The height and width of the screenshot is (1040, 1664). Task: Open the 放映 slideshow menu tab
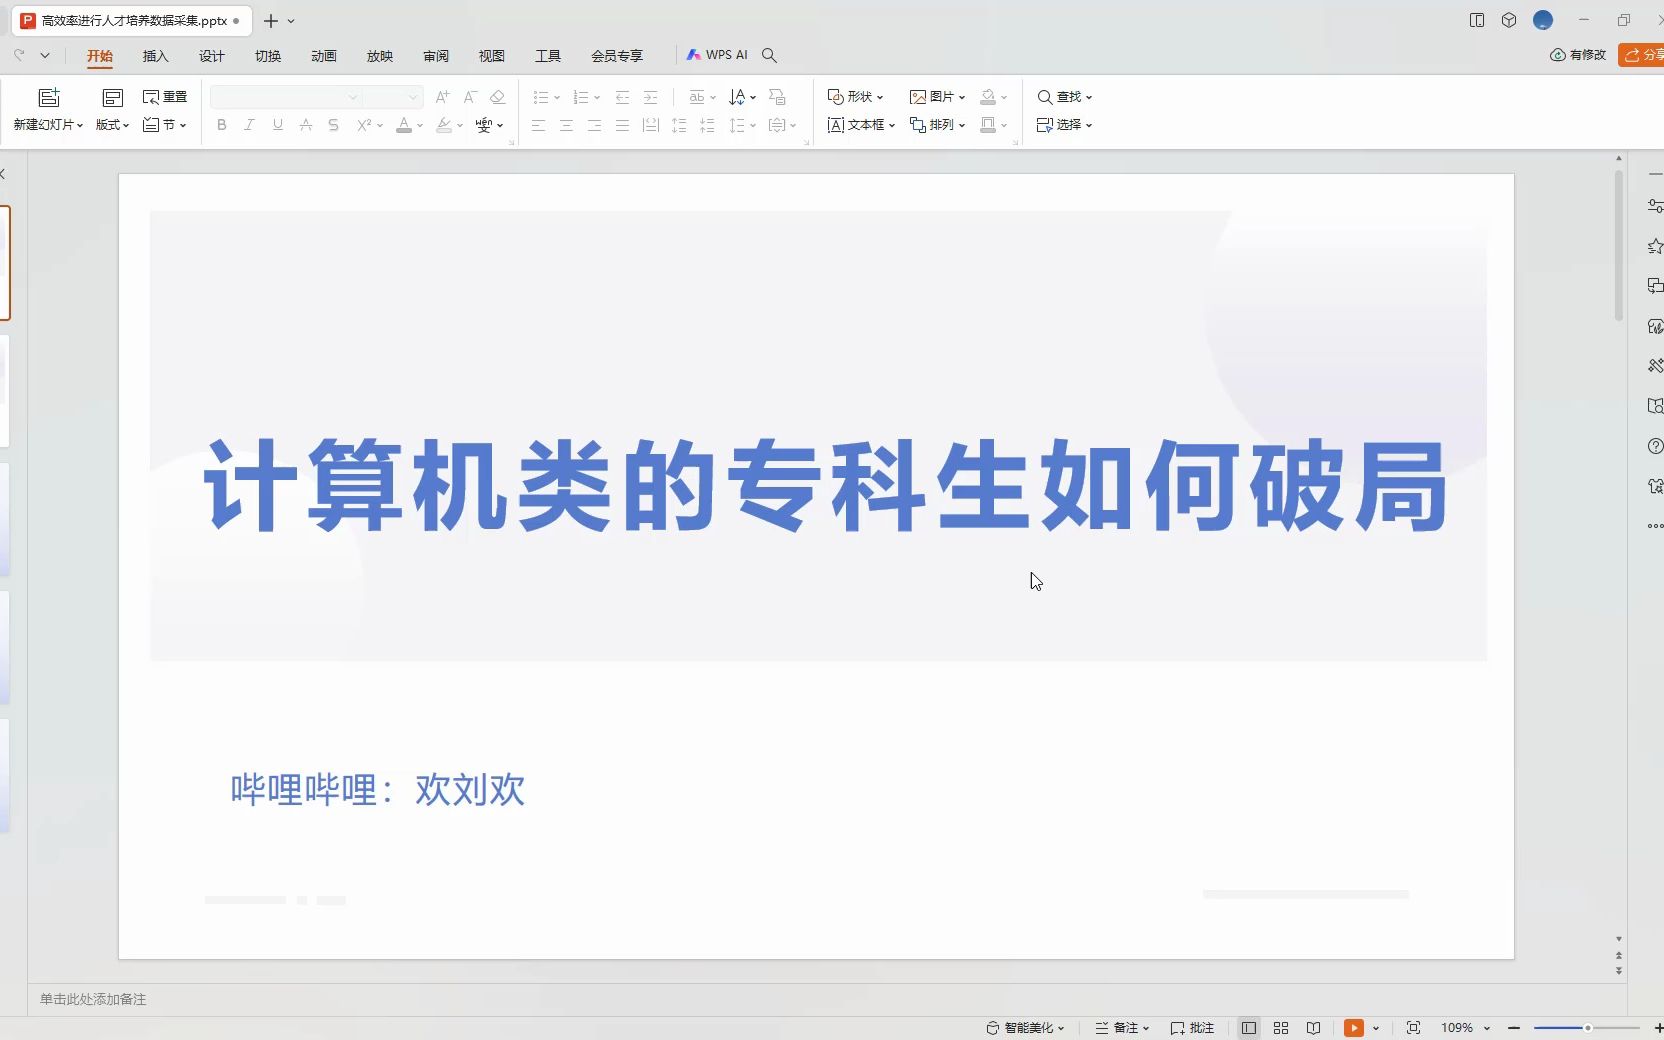(x=379, y=57)
